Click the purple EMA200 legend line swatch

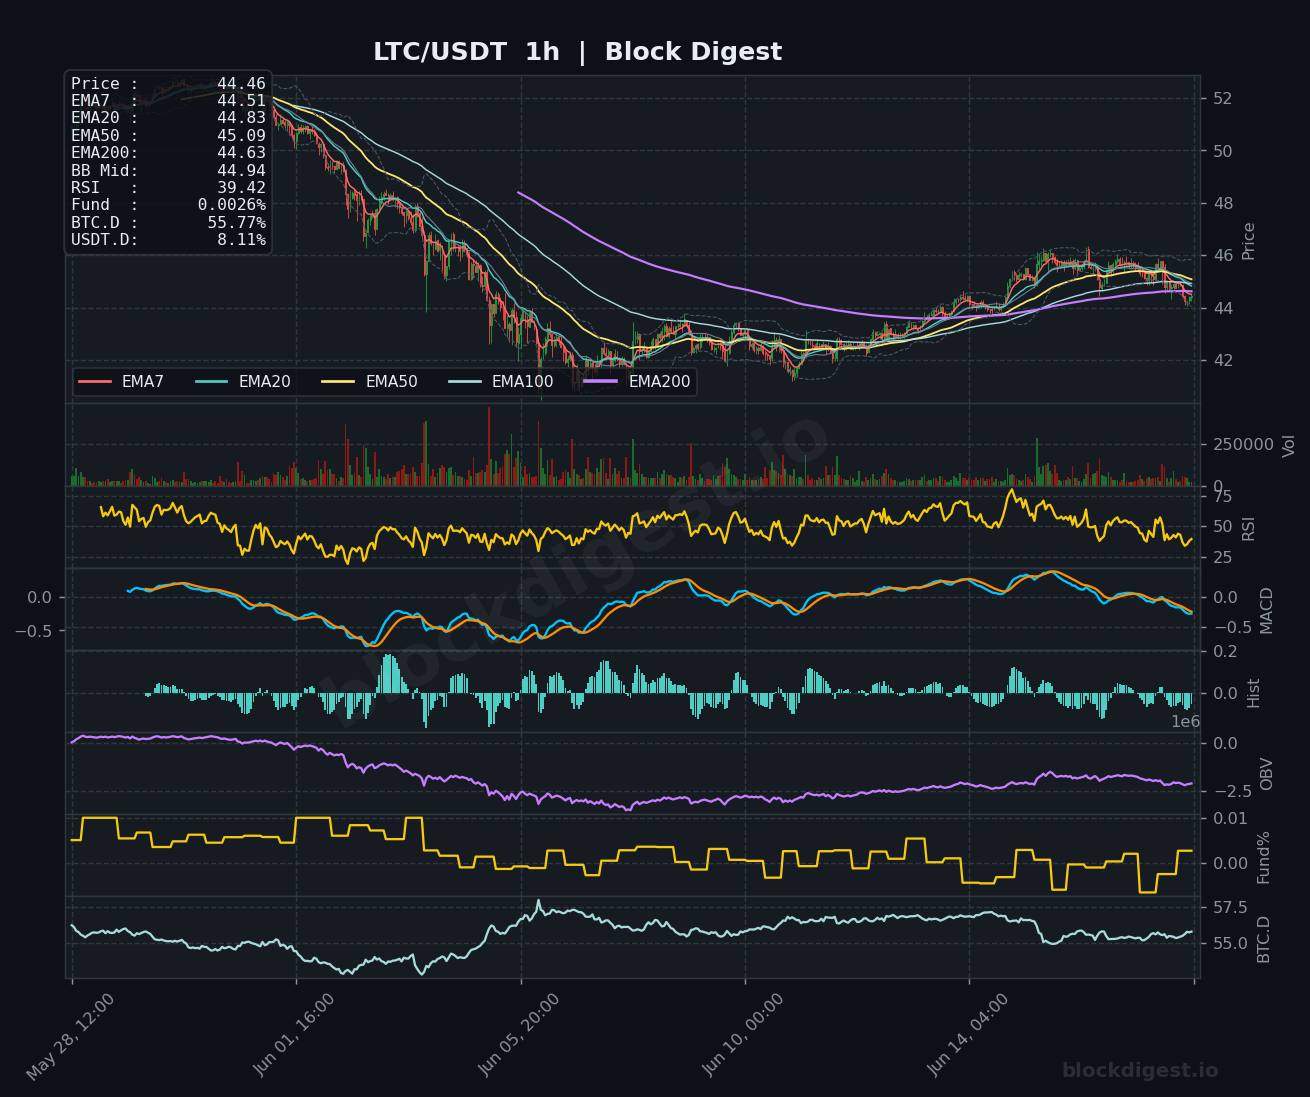click(602, 382)
